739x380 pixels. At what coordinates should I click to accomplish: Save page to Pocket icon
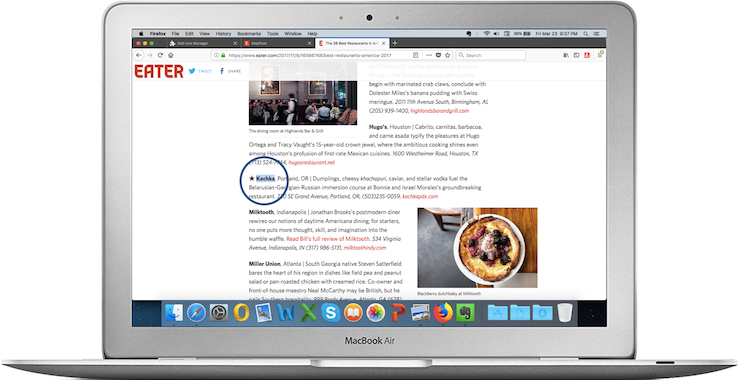(438, 55)
